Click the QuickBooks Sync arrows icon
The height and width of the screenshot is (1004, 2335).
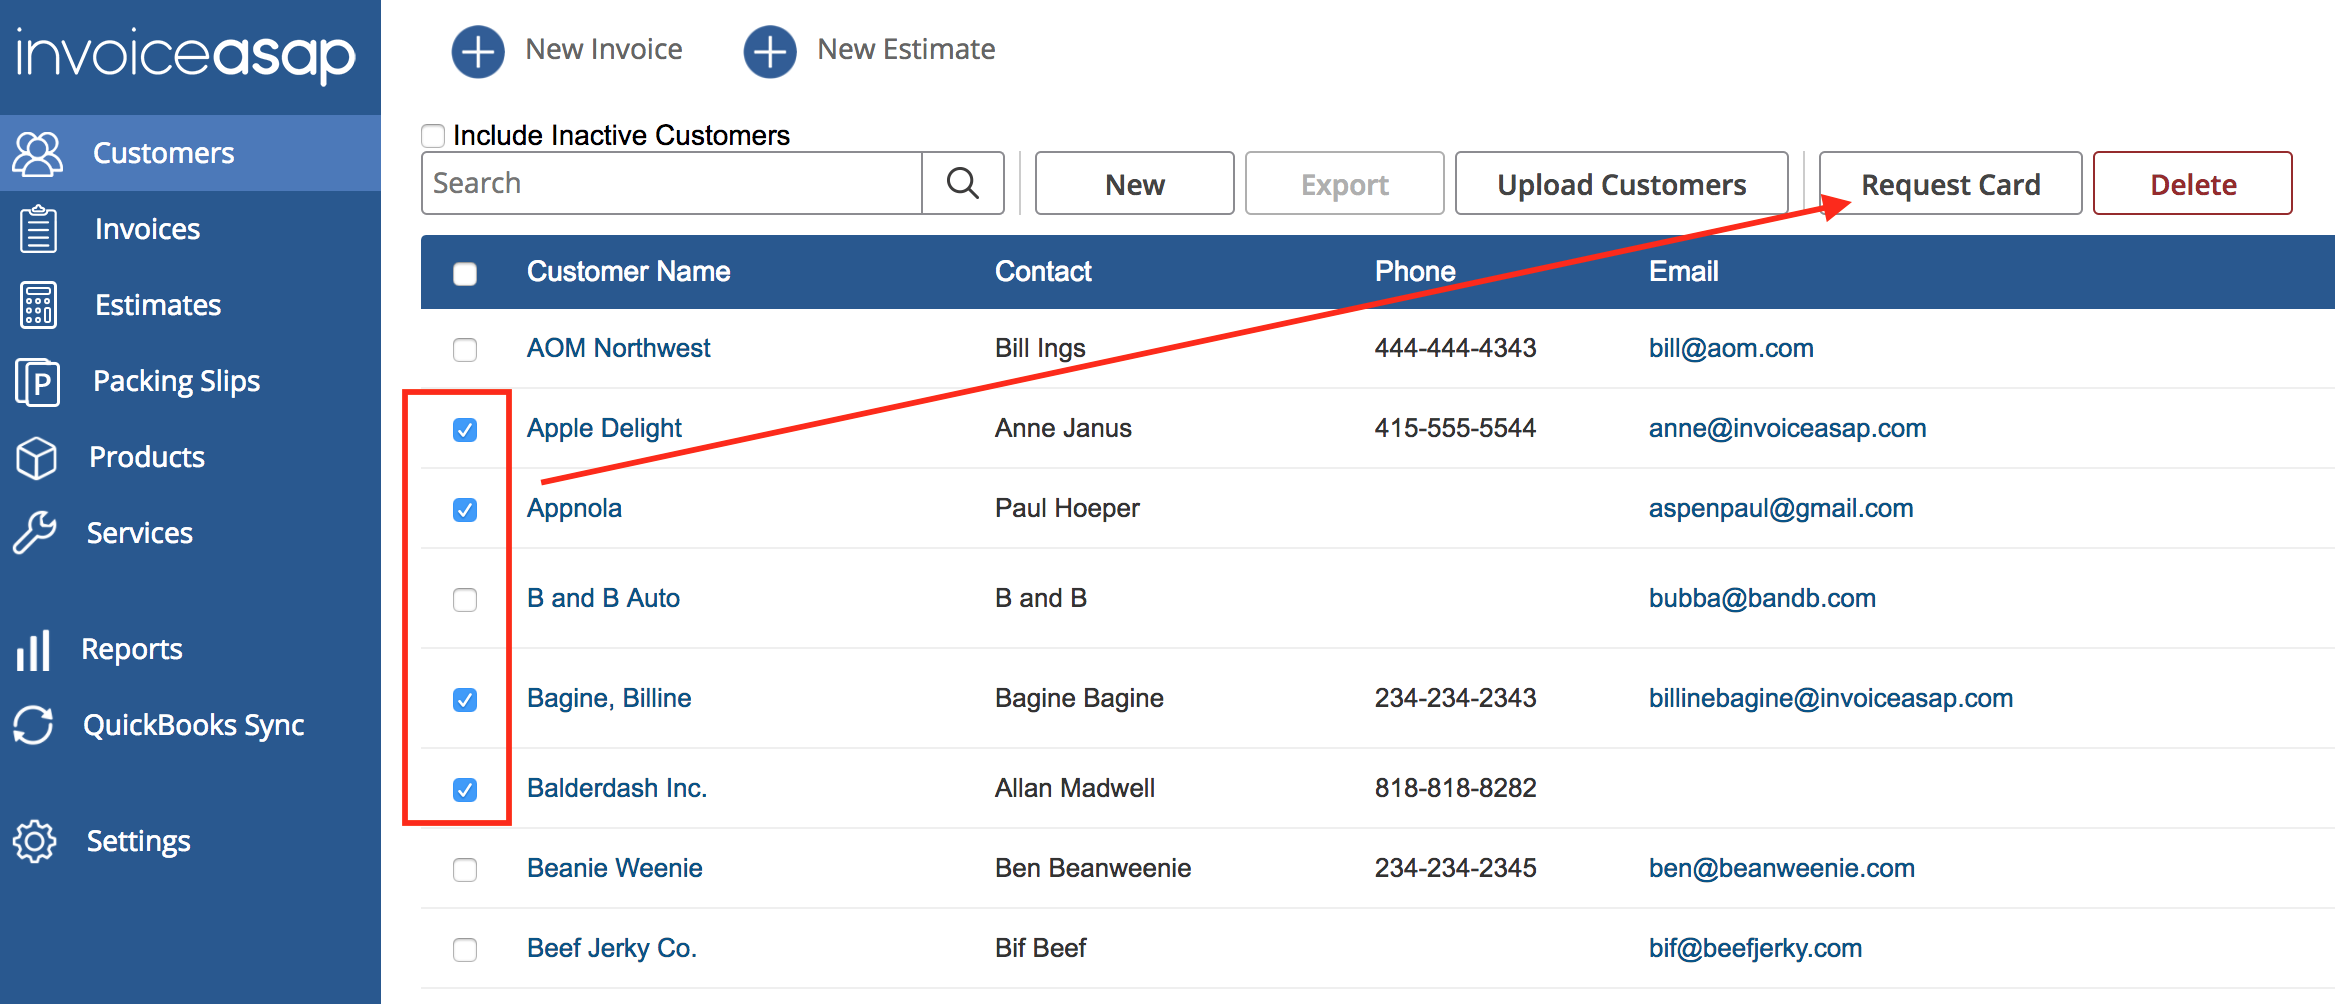point(33,725)
